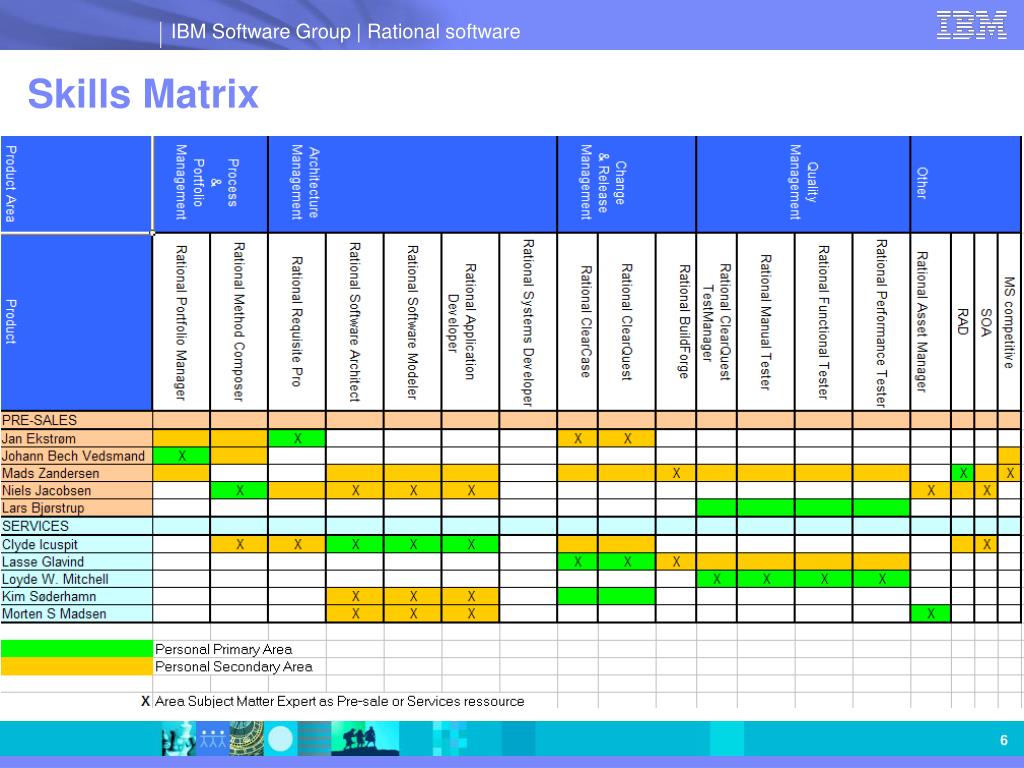The height and width of the screenshot is (768, 1024).
Task: Select the Rational Performance Tester column header
Action: pos(881,322)
